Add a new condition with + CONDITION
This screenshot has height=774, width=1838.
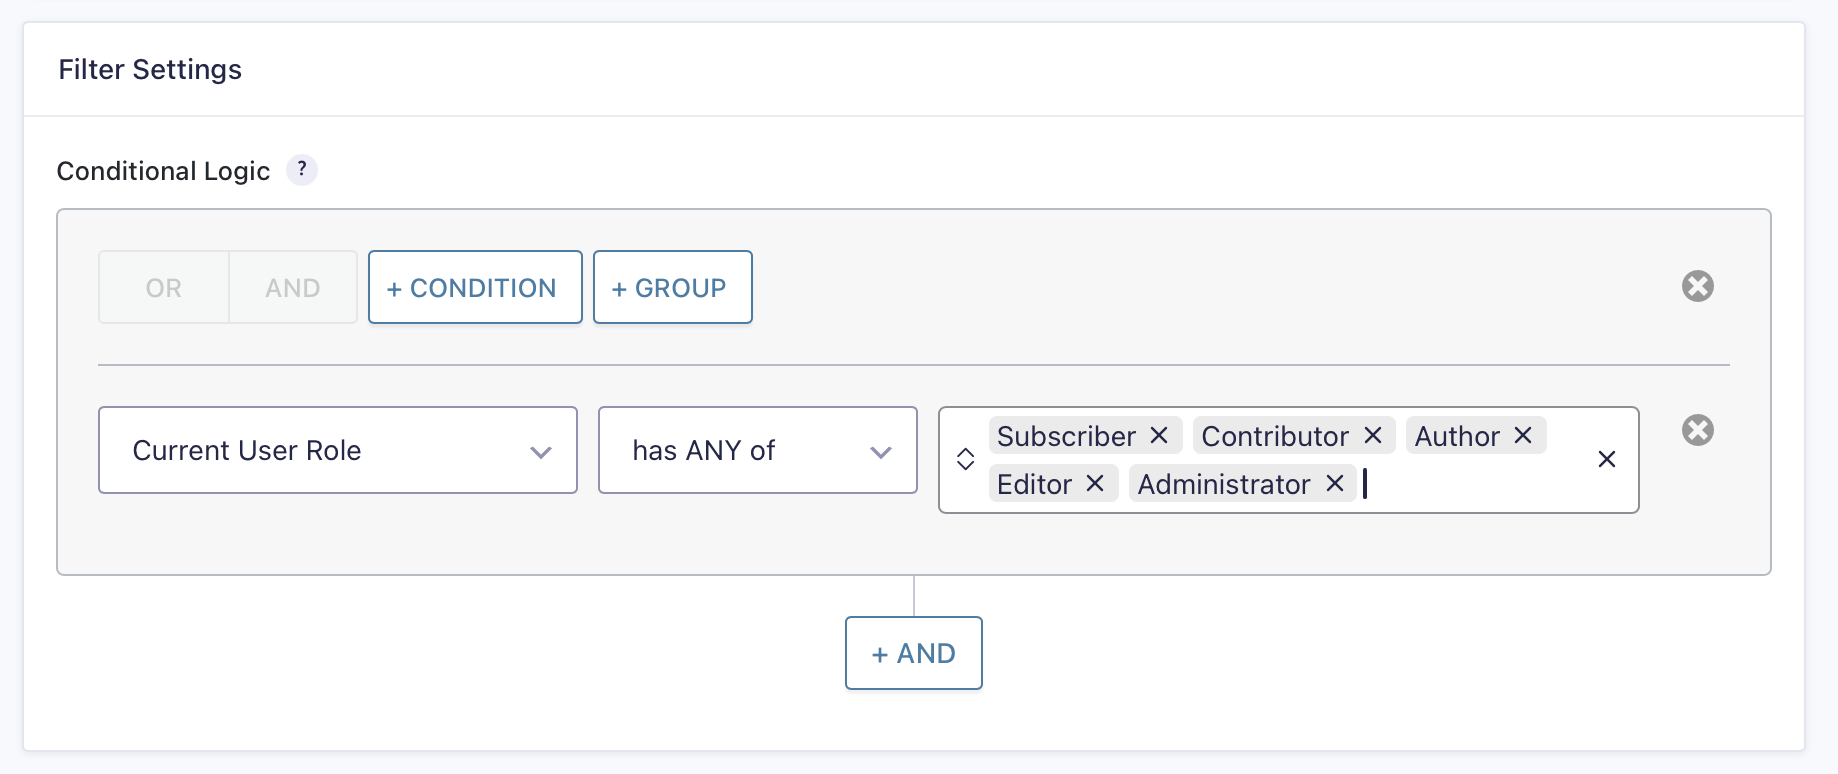475,287
